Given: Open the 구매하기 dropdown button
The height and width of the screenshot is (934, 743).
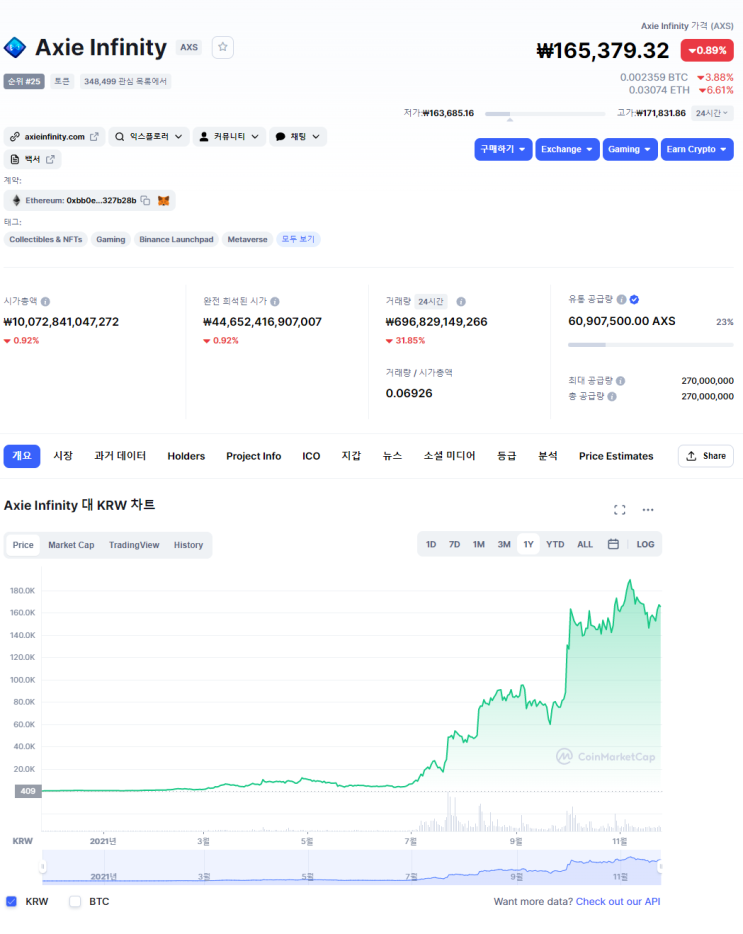Looking at the screenshot, I should pyautogui.click(x=503, y=149).
